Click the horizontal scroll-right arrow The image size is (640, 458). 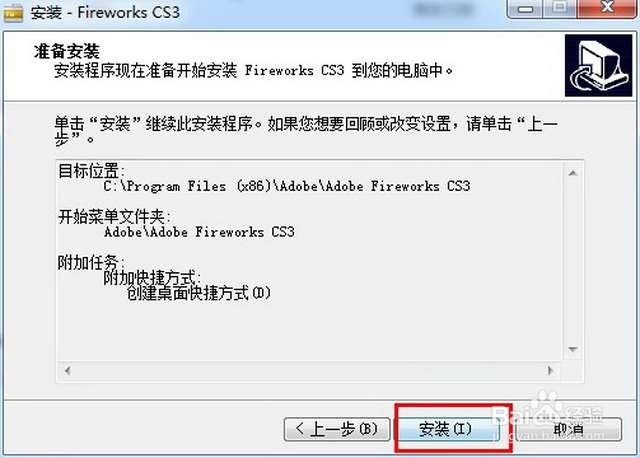coord(550,371)
